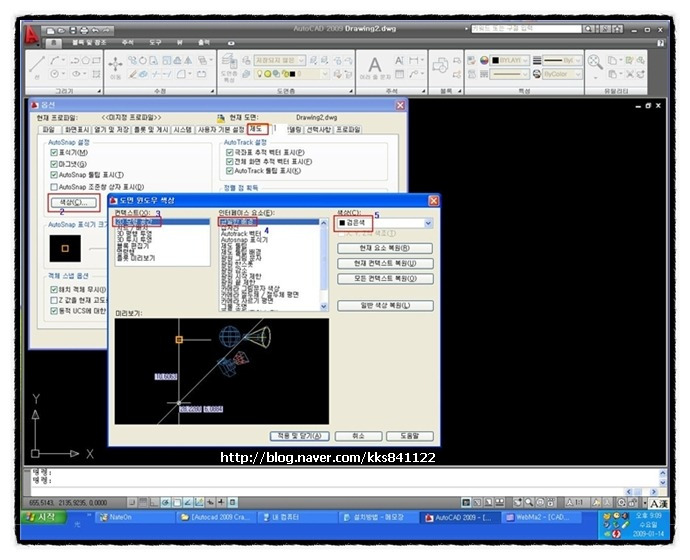Toggle the 마그넷(G) checkbox
This screenshot has width=690, height=560.
pyautogui.click(x=54, y=164)
